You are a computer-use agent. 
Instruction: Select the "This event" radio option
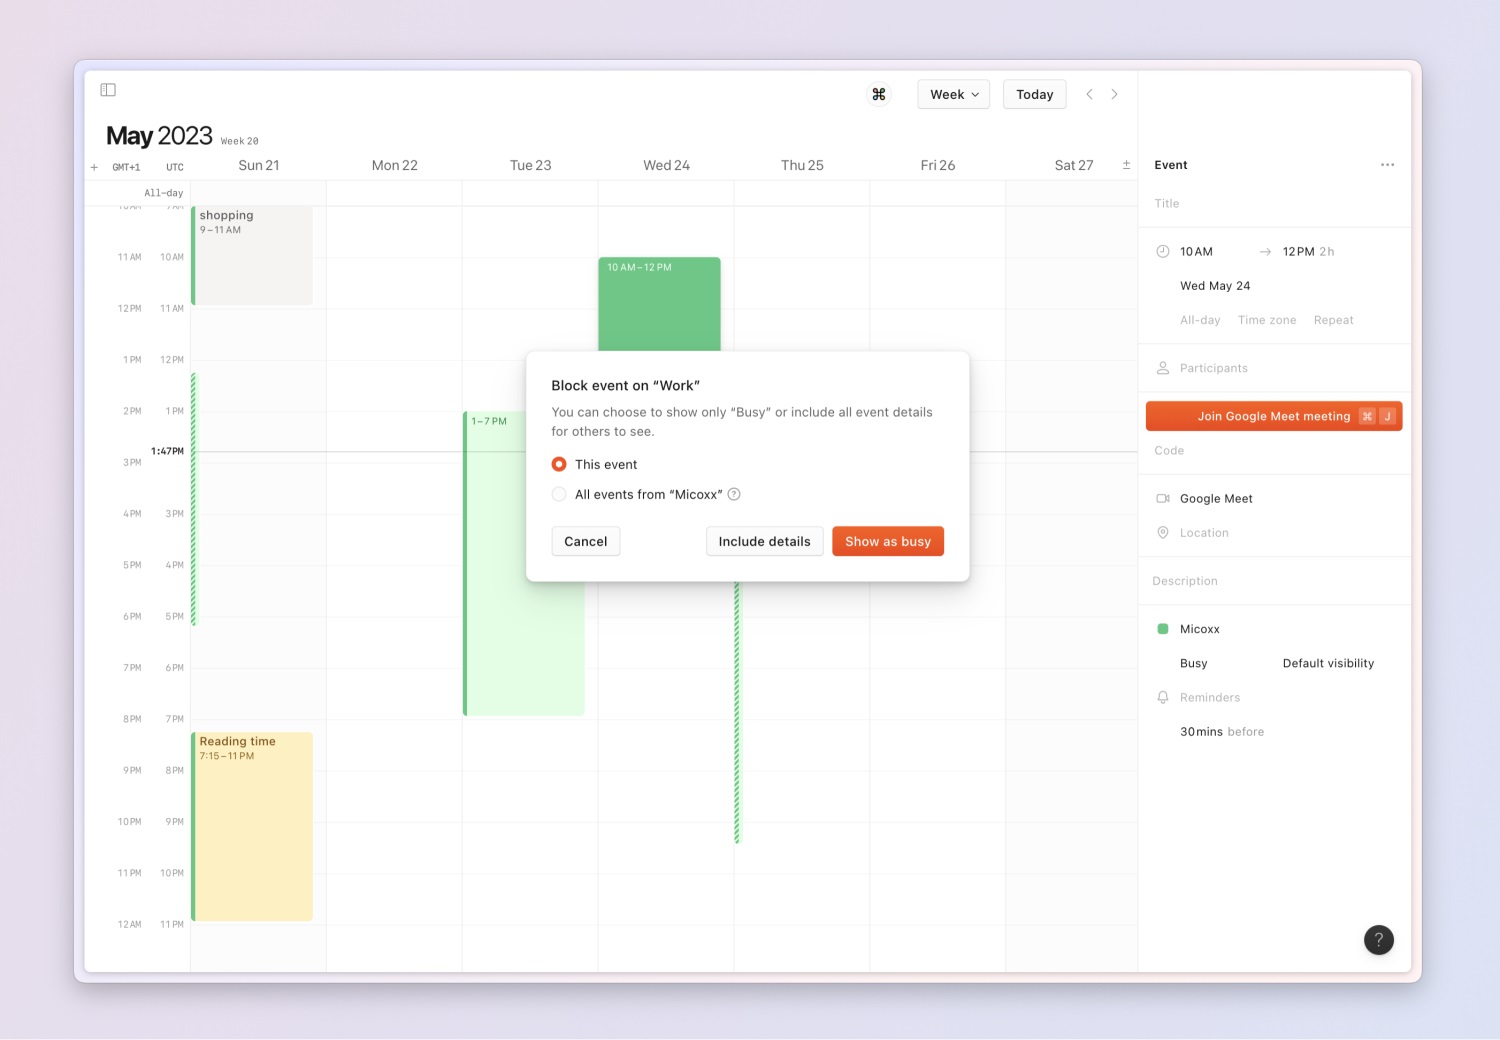559,464
